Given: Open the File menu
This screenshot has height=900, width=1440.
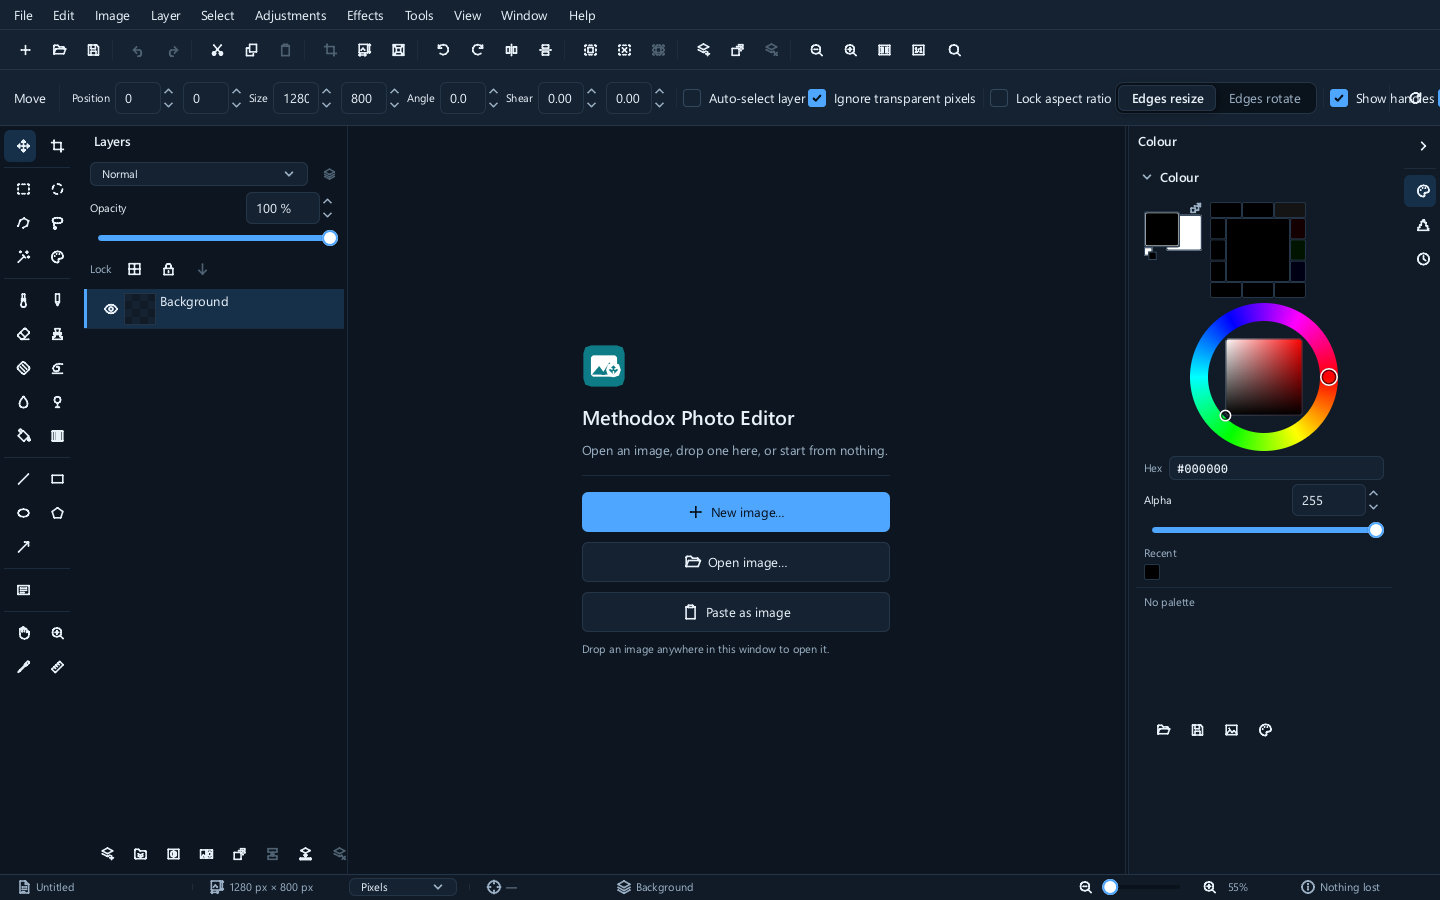Looking at the screenshot, I should (23, 15).
